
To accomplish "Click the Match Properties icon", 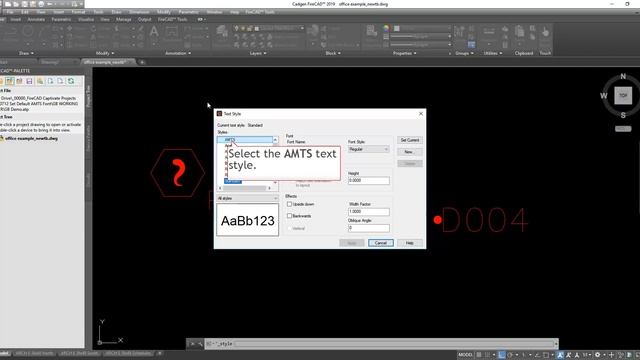I will tap(371, 31).
